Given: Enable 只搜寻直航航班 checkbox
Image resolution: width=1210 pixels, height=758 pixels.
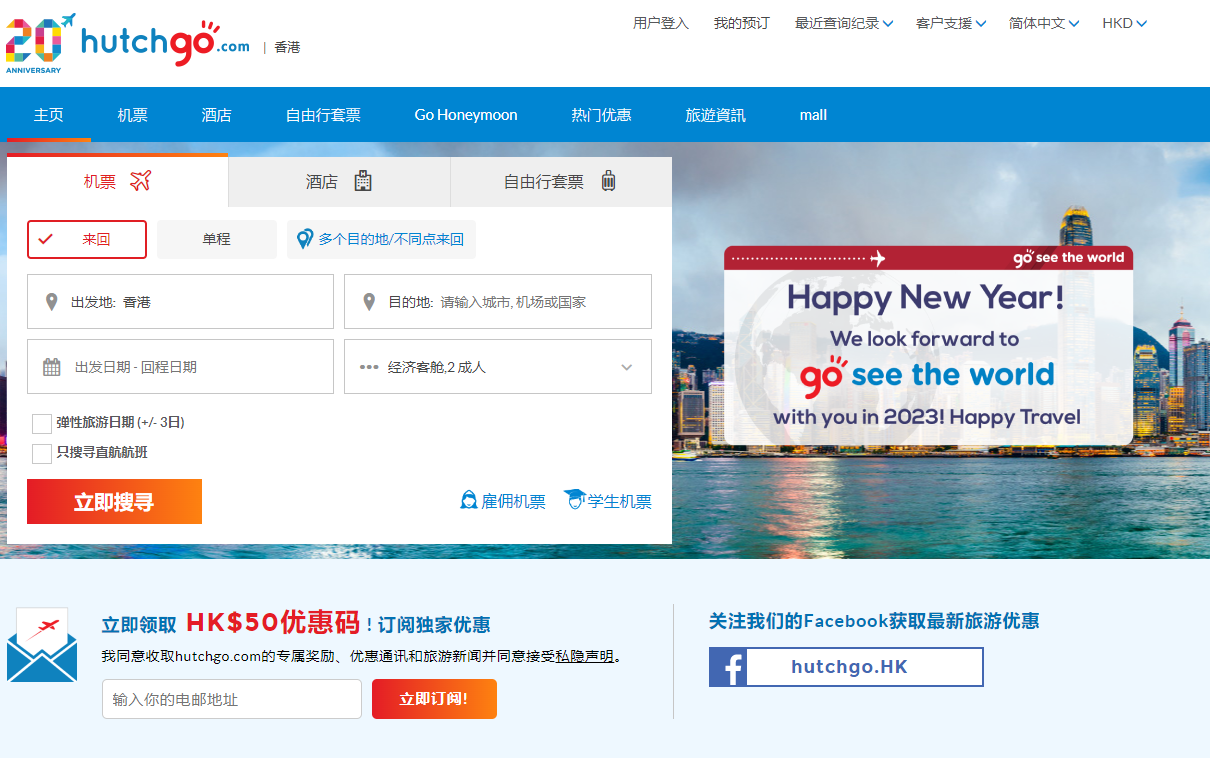Looking at the screenshot, I should coord(41,453).
